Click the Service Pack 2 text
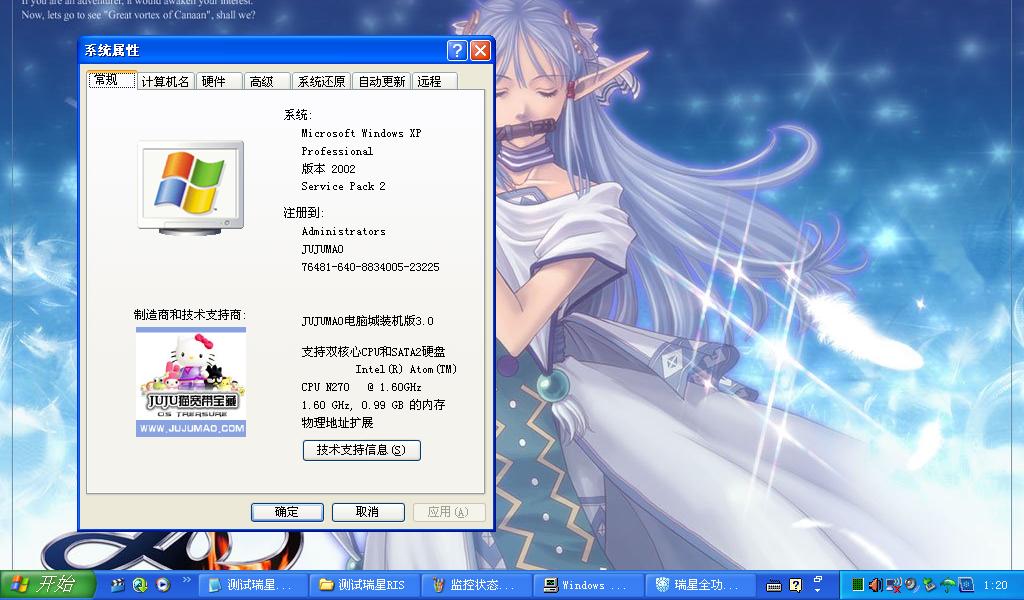The width and height of the screenshot is (1024, 600). point(344,186)
